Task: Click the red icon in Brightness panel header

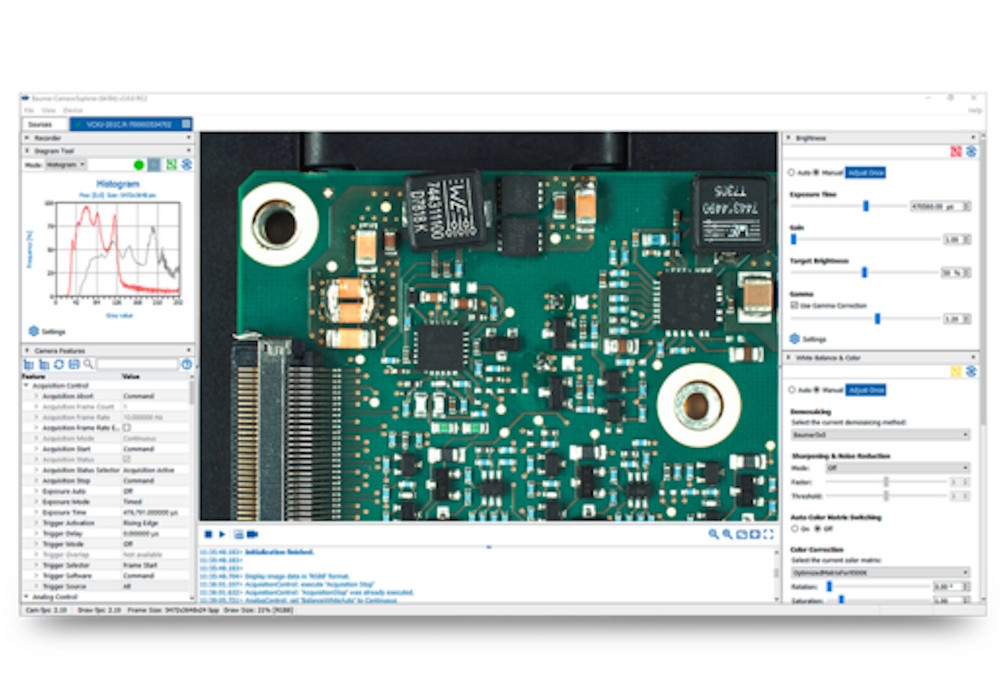Action: [x=956, y=152]
